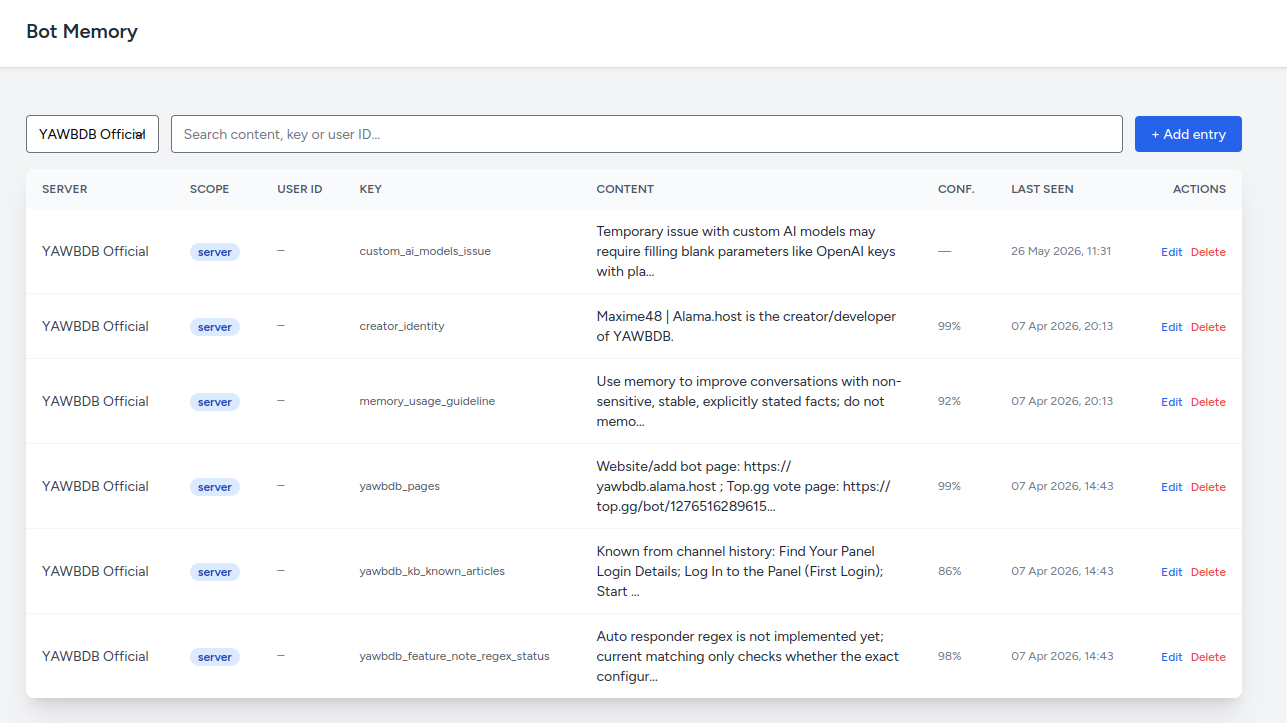Edit the yawbdb_kb_known_articles entry
The width and height of the screenshot is (1287, 723).
pos(1171,572)
